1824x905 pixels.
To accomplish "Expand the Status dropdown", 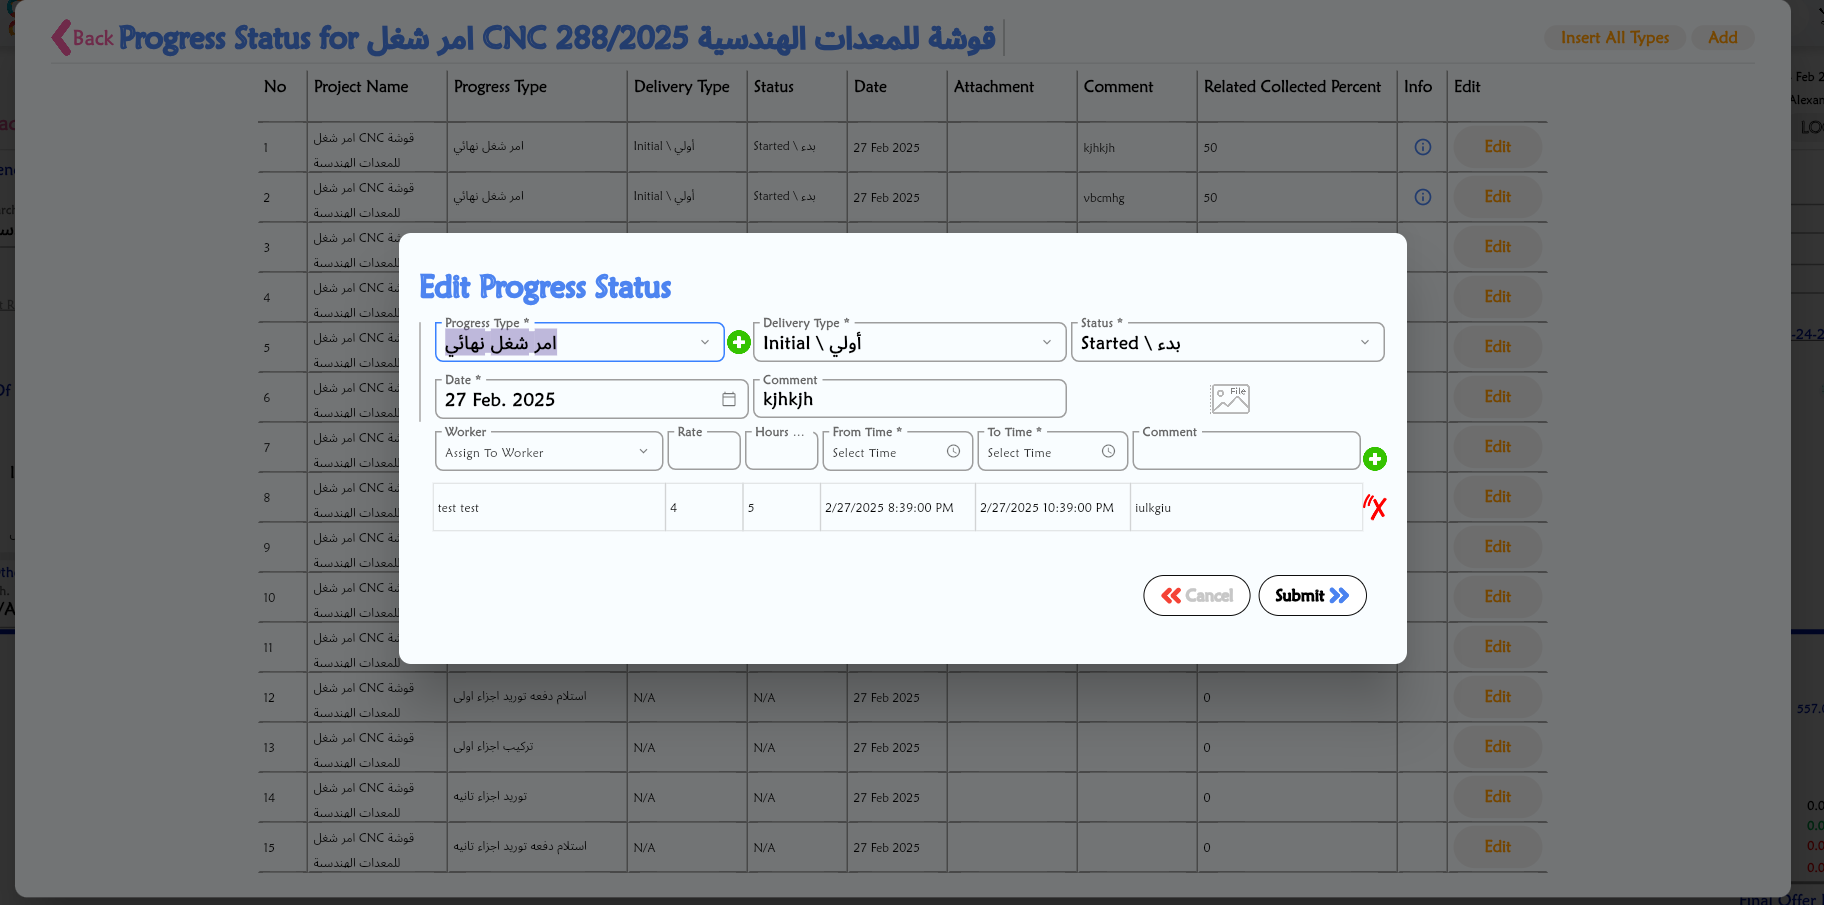I will point(1364,343).
